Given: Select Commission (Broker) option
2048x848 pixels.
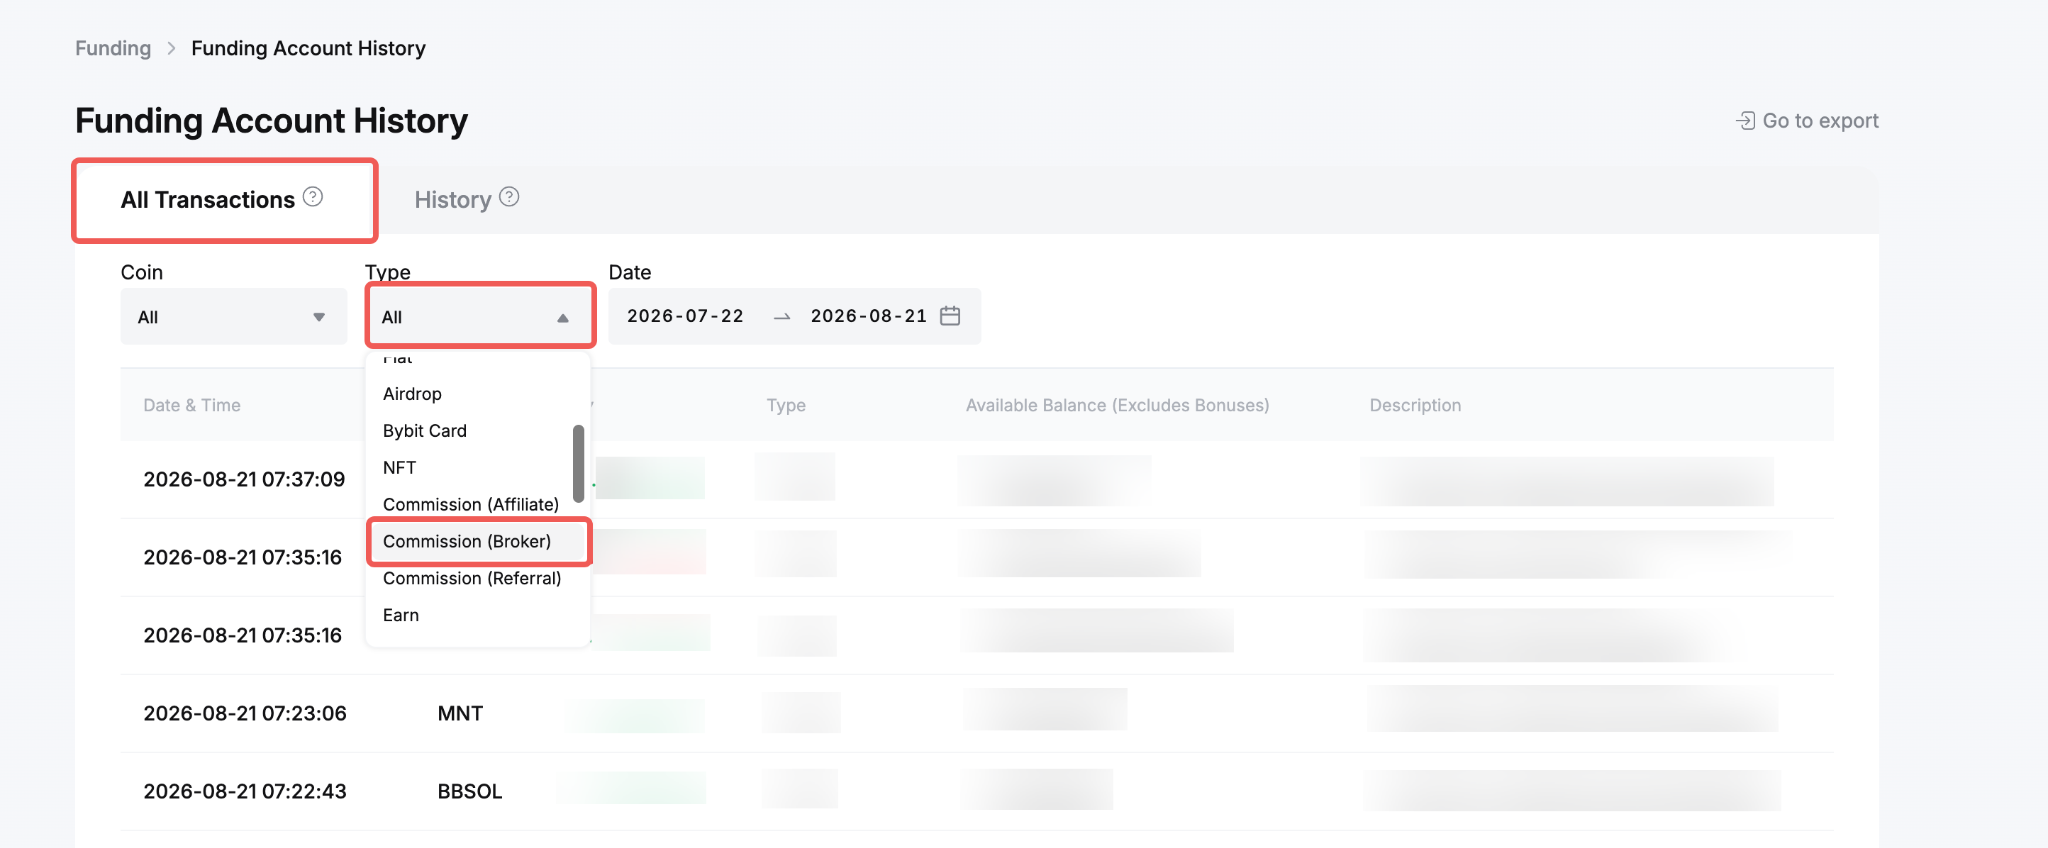Looking at the screenshot, I should pos(479,542).
